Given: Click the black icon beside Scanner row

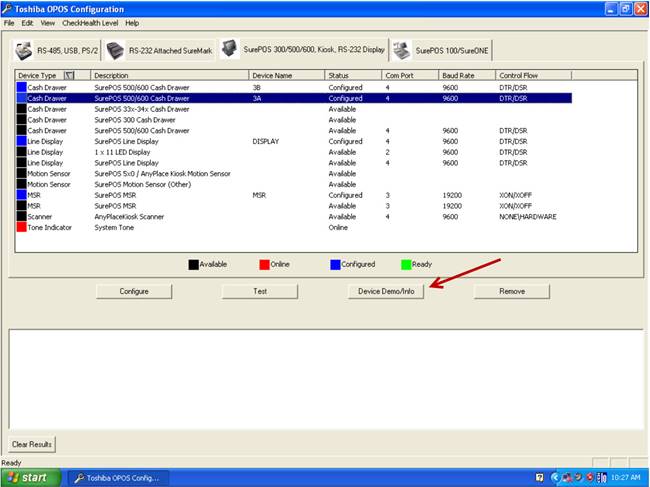Looking at the screenshot, I should (x=21, y=216).
